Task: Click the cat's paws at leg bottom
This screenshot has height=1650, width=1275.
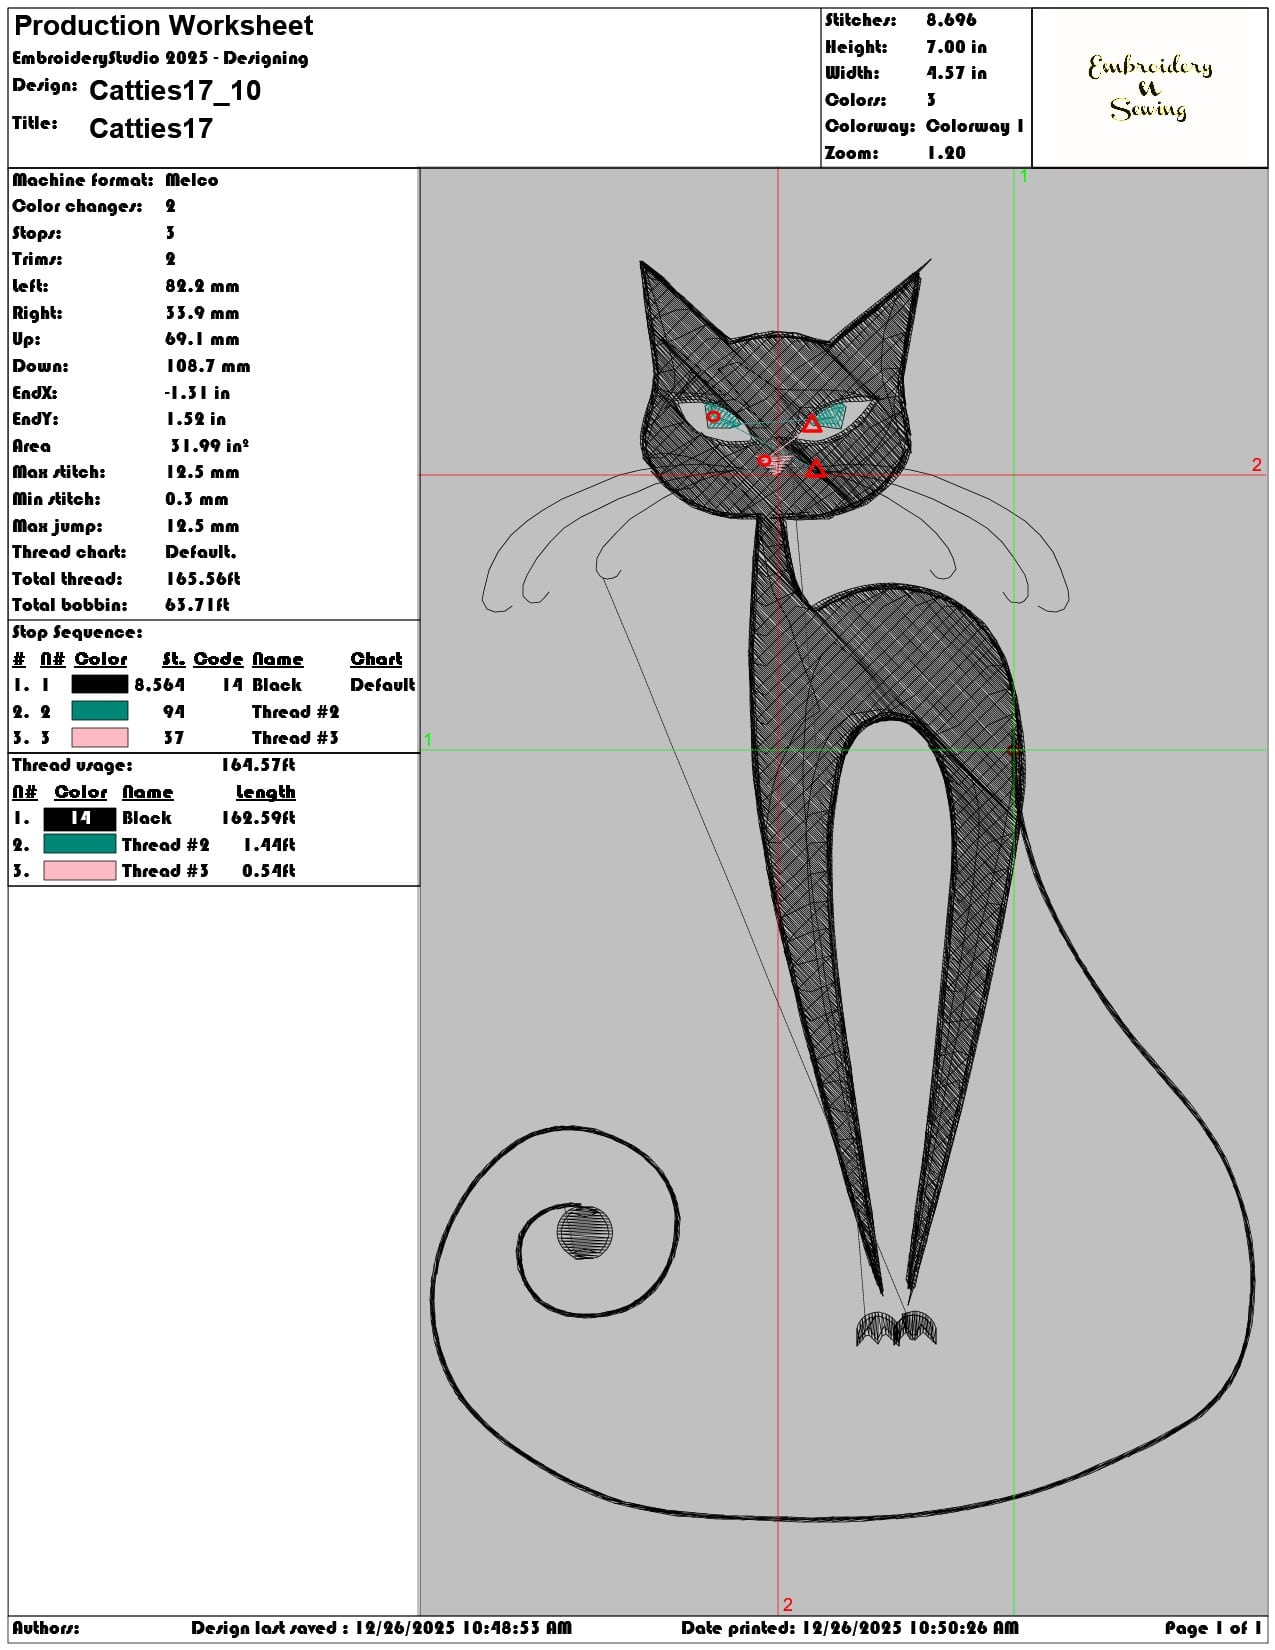Action: 896,1327
